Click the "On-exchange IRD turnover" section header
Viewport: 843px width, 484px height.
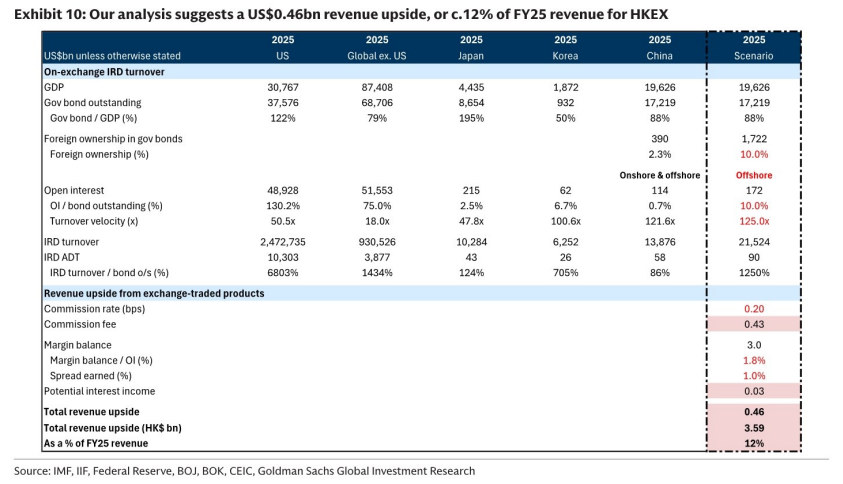(104, 72)
